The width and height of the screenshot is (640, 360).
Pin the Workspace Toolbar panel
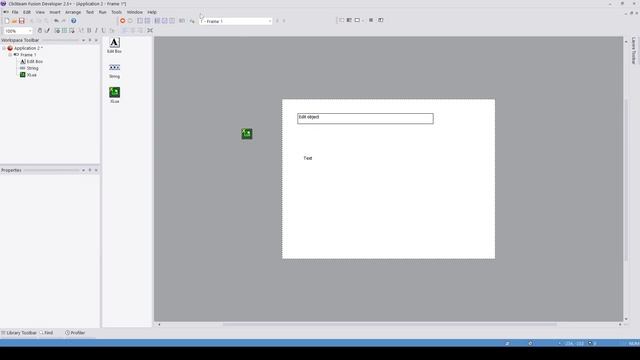click(x=90, y=40)
